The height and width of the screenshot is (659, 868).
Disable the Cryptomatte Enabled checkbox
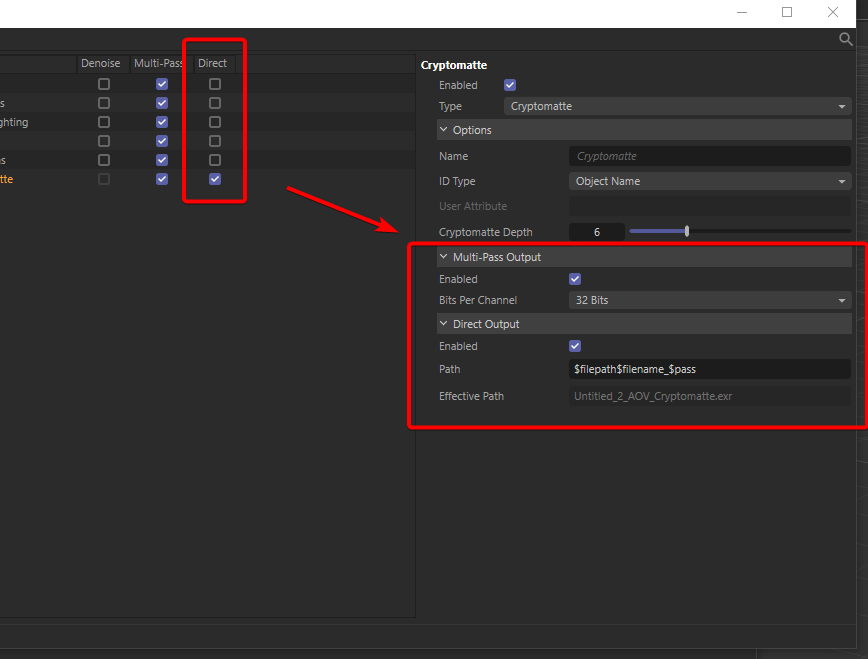510,85
